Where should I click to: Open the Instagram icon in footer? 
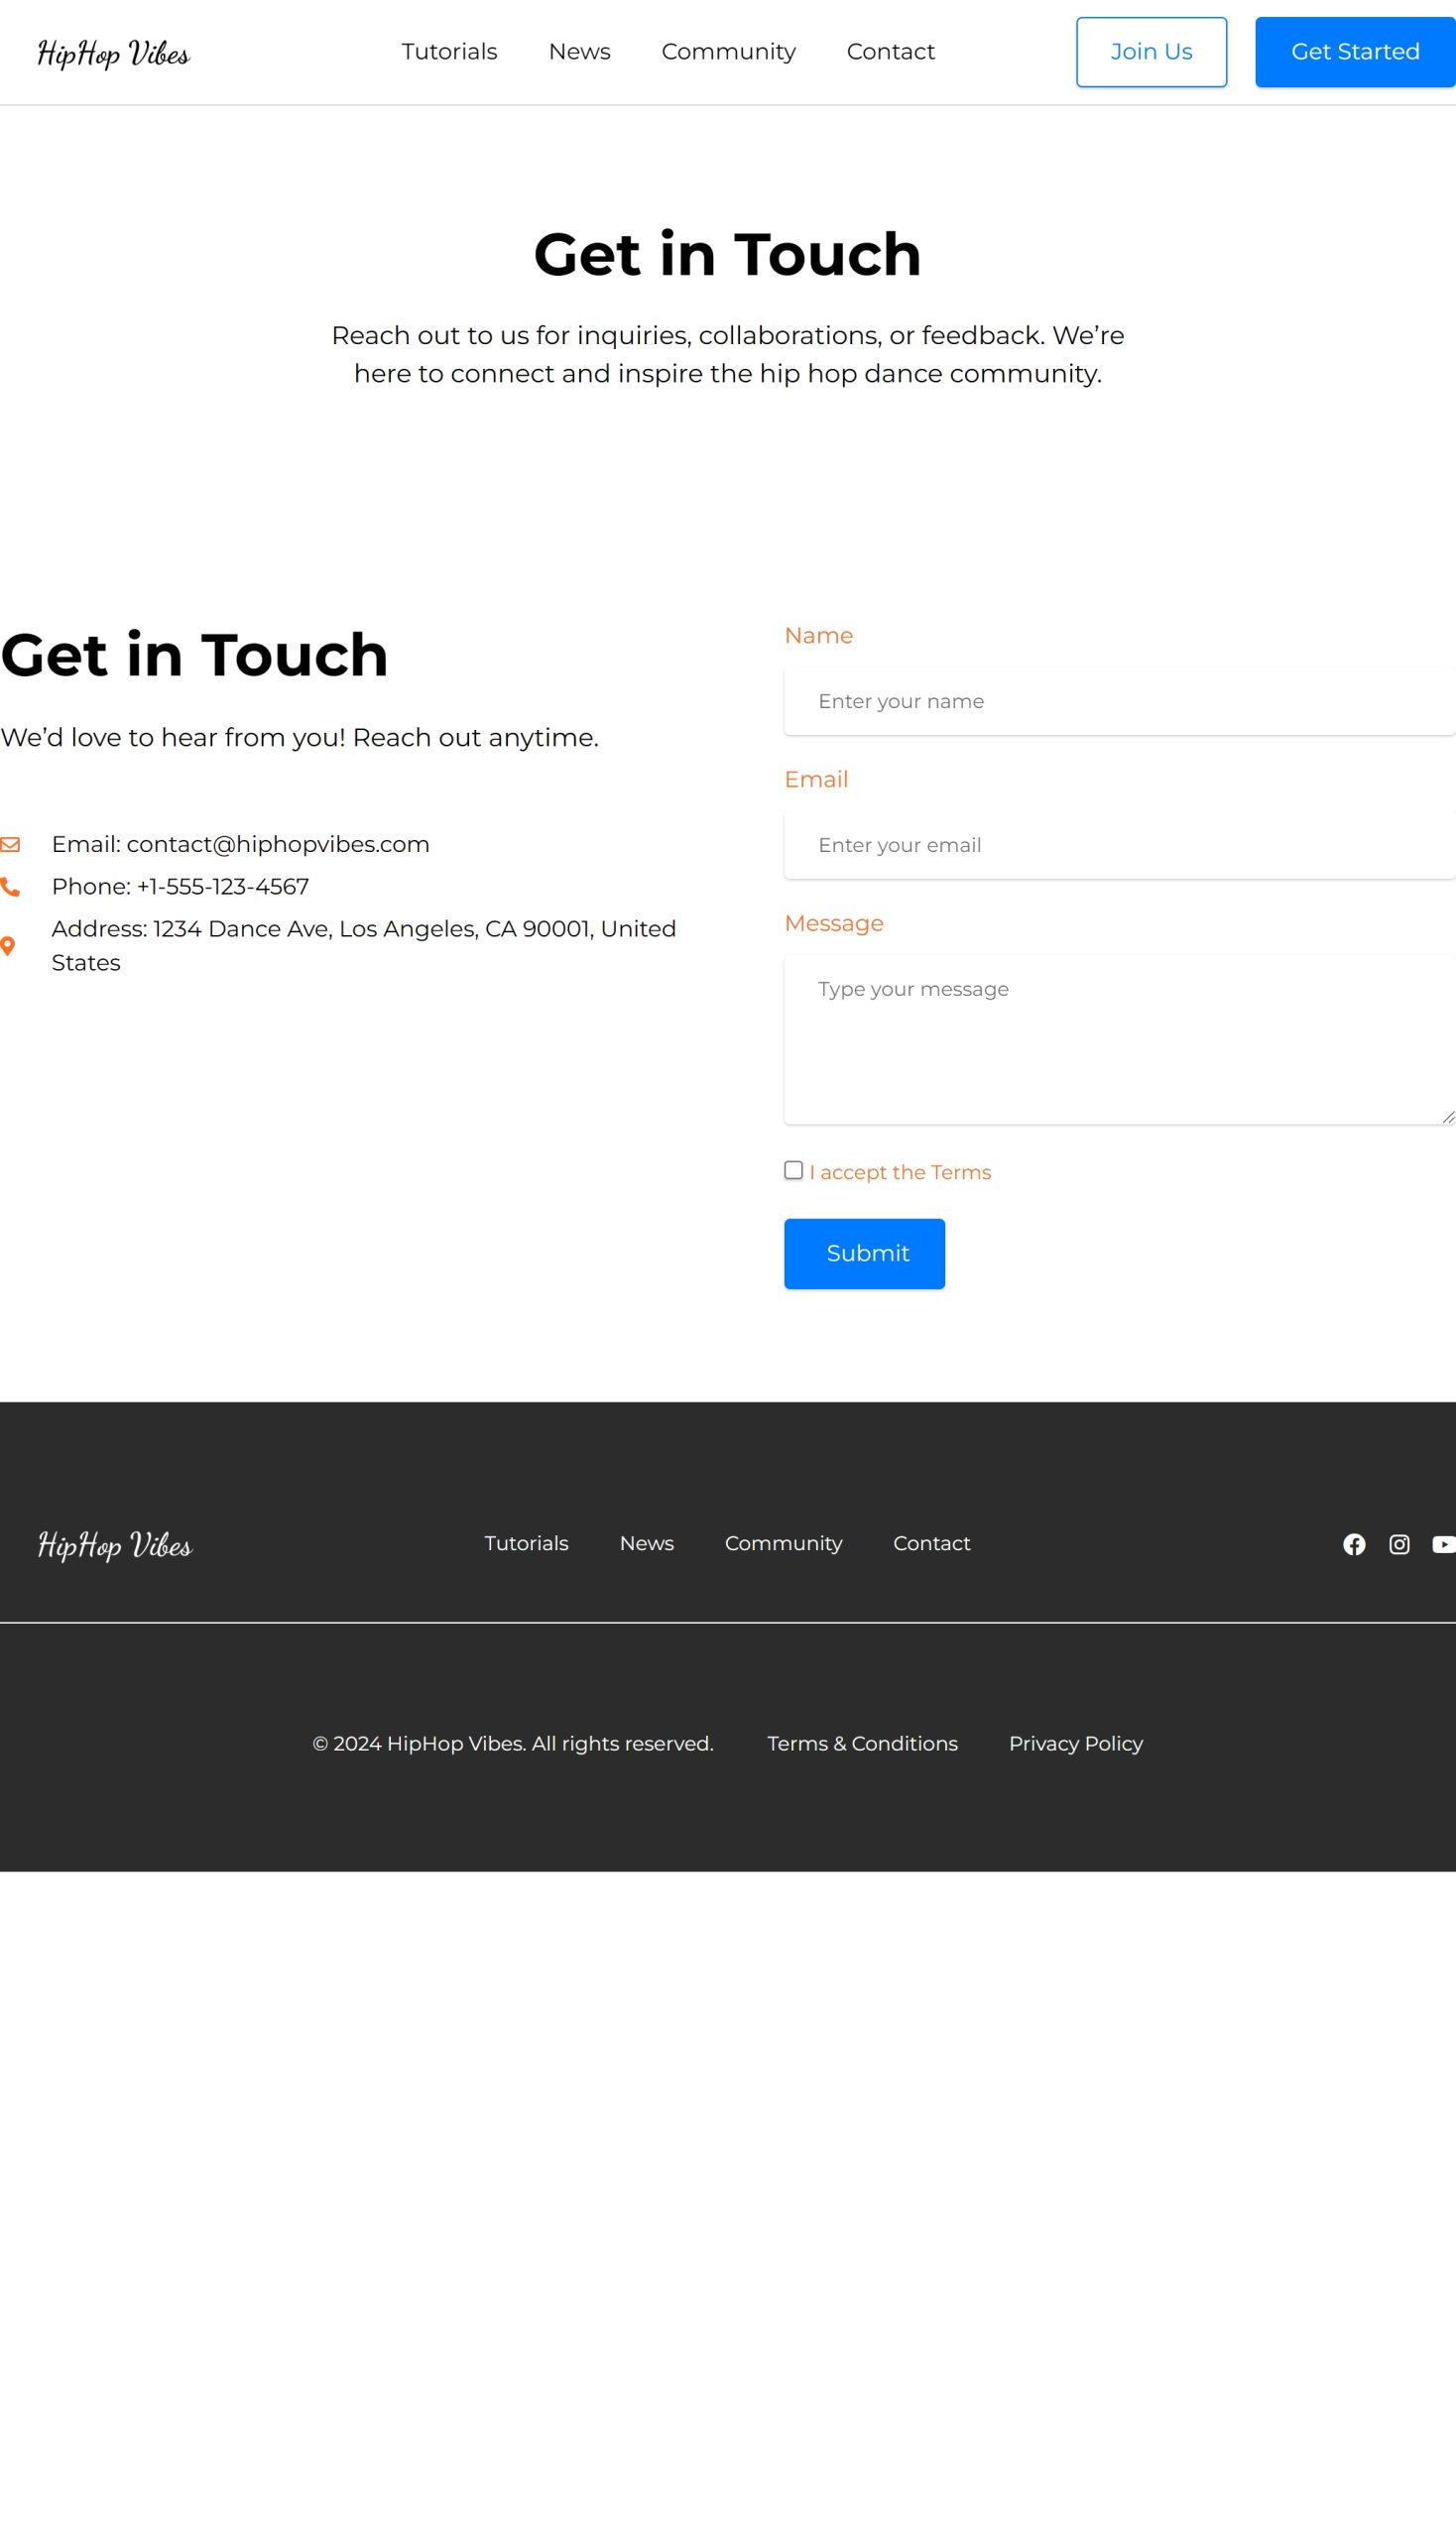coord(1399,1544)
